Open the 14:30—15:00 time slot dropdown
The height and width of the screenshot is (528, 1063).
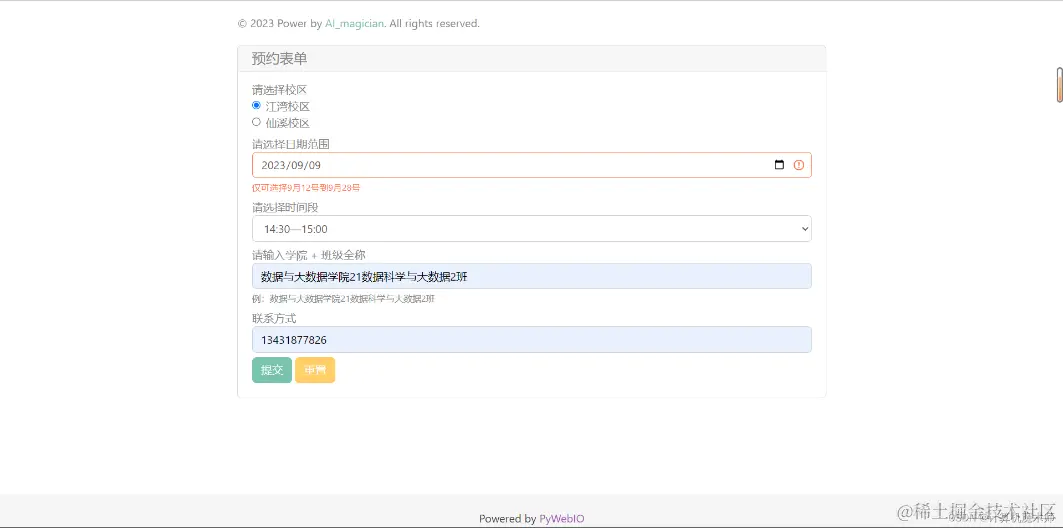[532, 229]
